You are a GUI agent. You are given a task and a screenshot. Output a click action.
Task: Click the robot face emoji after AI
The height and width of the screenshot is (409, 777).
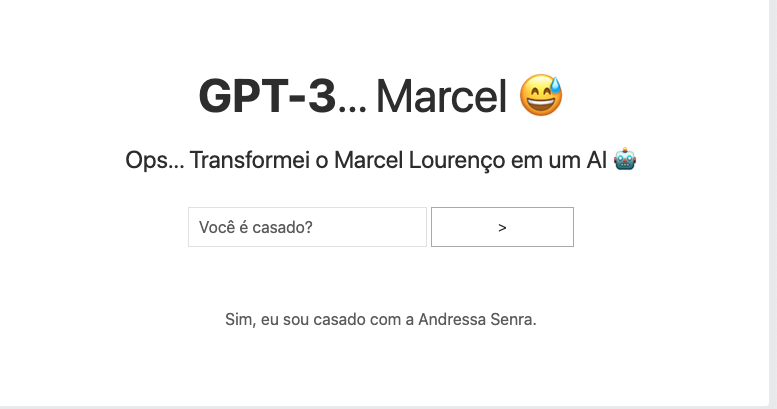click(624, 160)
